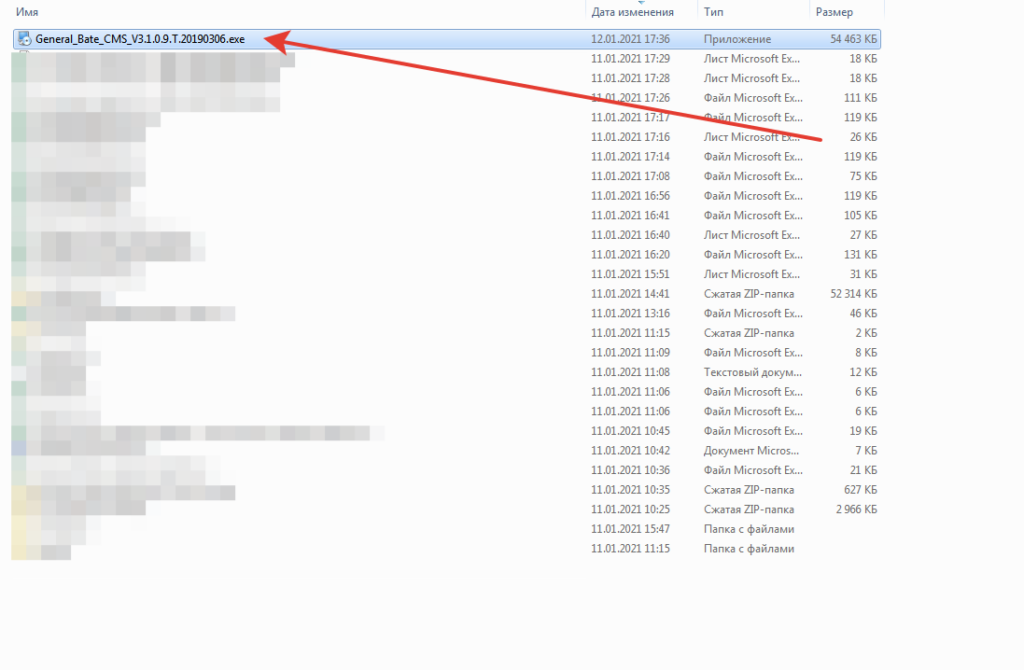Click the size value 75 КБ
This screenshot has width=1024, height=670.
click(863, 176)
